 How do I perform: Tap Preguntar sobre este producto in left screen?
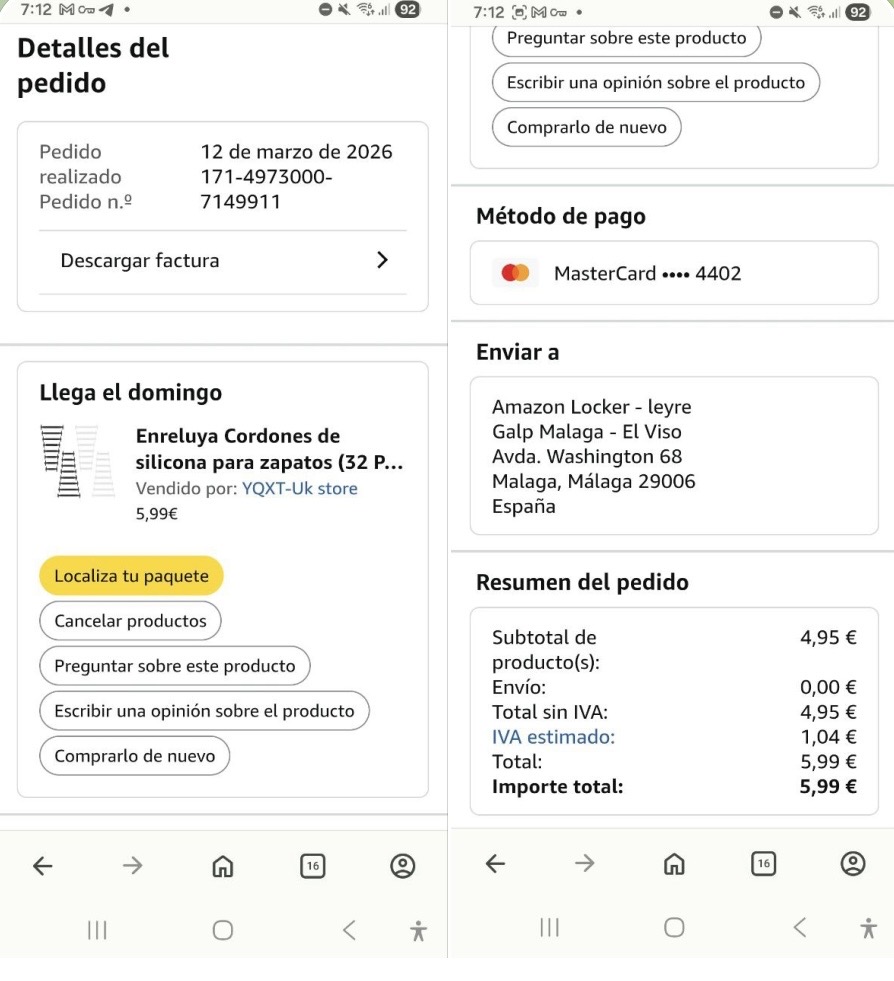pyautogui.click(x=175, y=666)
